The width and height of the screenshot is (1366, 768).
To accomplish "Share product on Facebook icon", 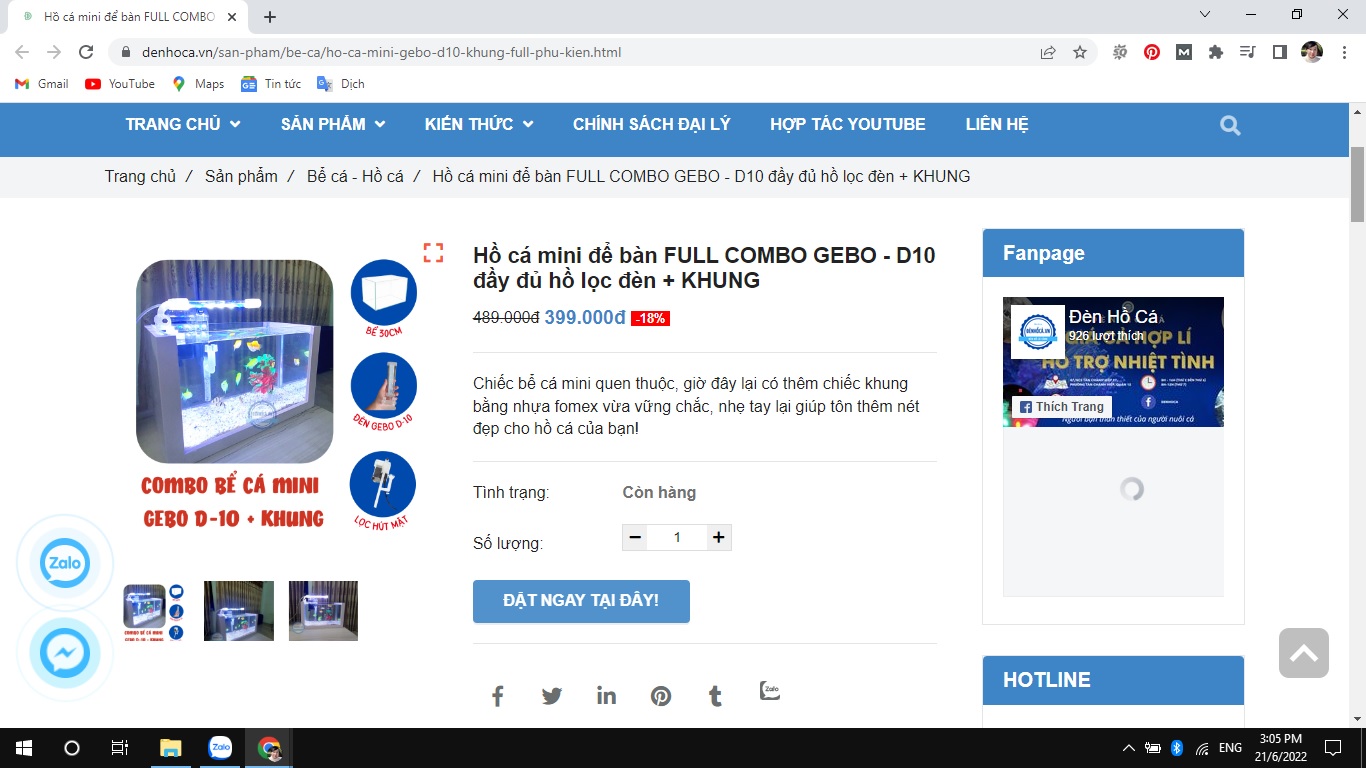I will (x=497, y=696).
